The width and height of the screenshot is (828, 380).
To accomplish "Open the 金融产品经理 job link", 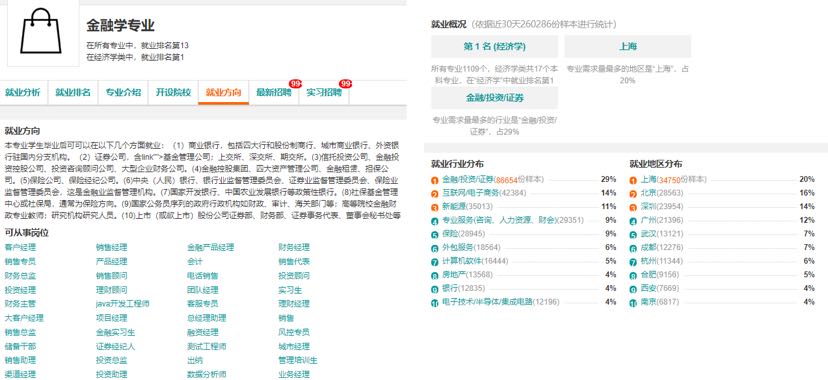I will tap(210, 247).
